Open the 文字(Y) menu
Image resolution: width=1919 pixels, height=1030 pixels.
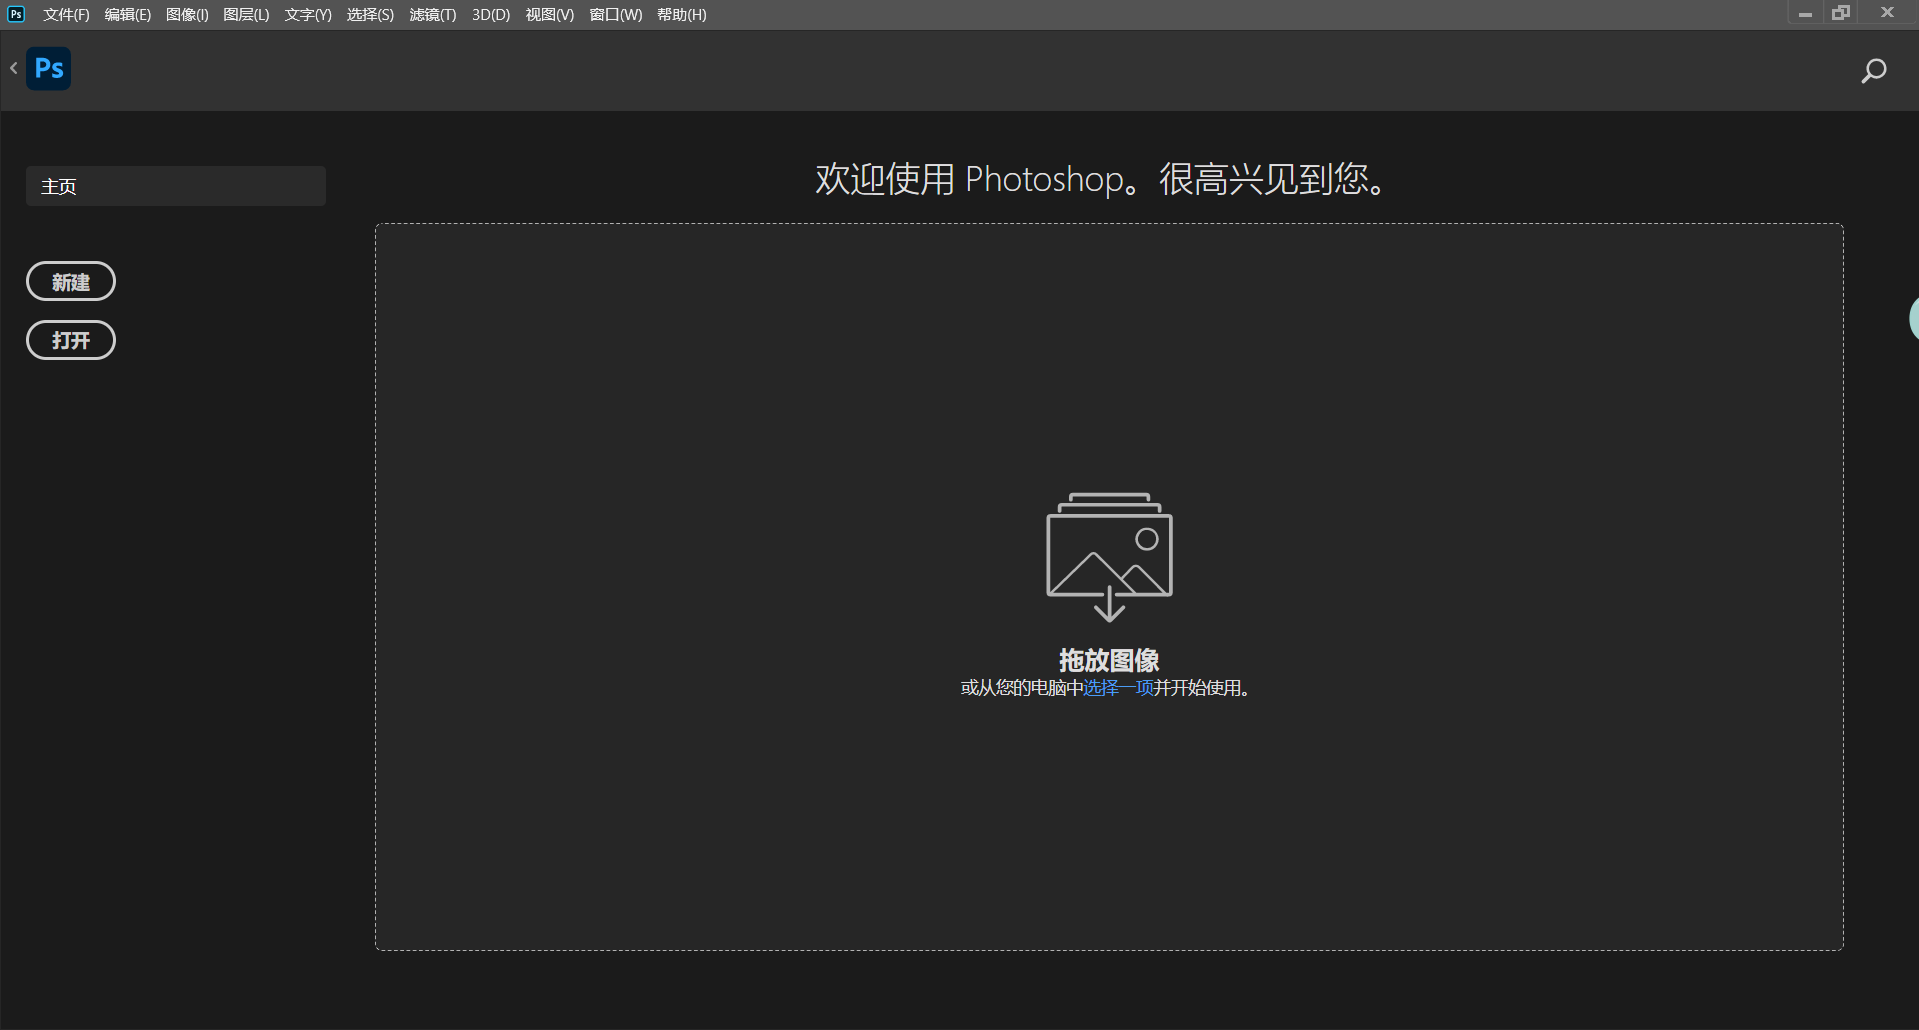(x=308, y=15)
